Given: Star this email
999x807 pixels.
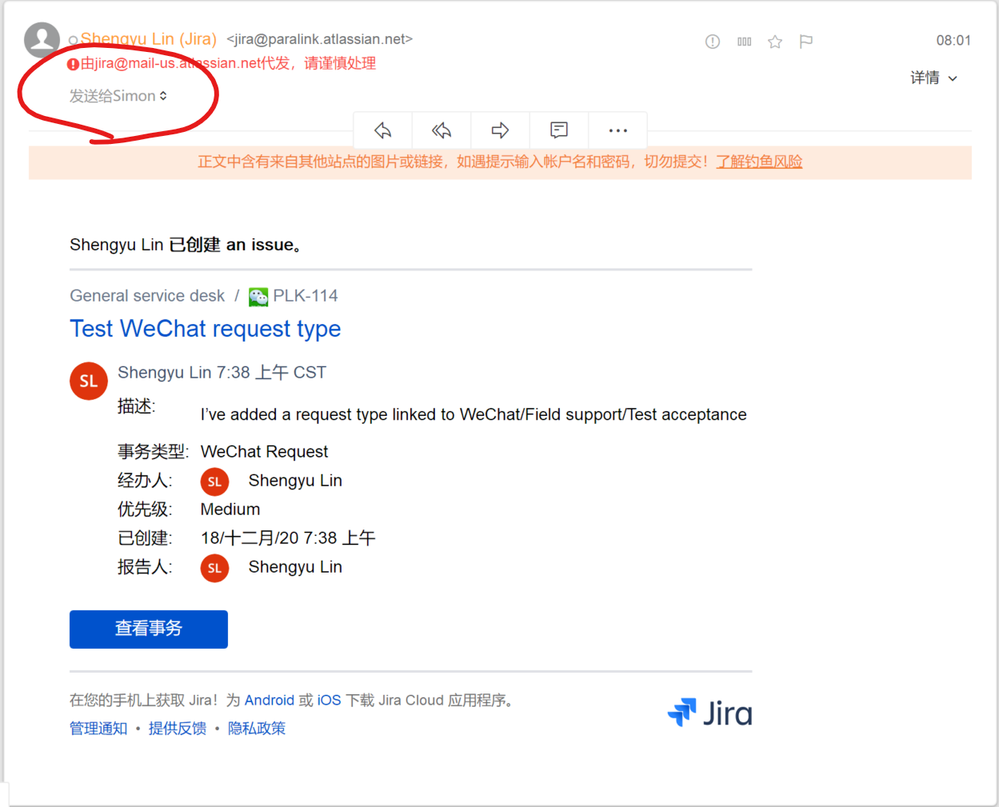Looking at the screenshot, I should click(x=775, y=42).
